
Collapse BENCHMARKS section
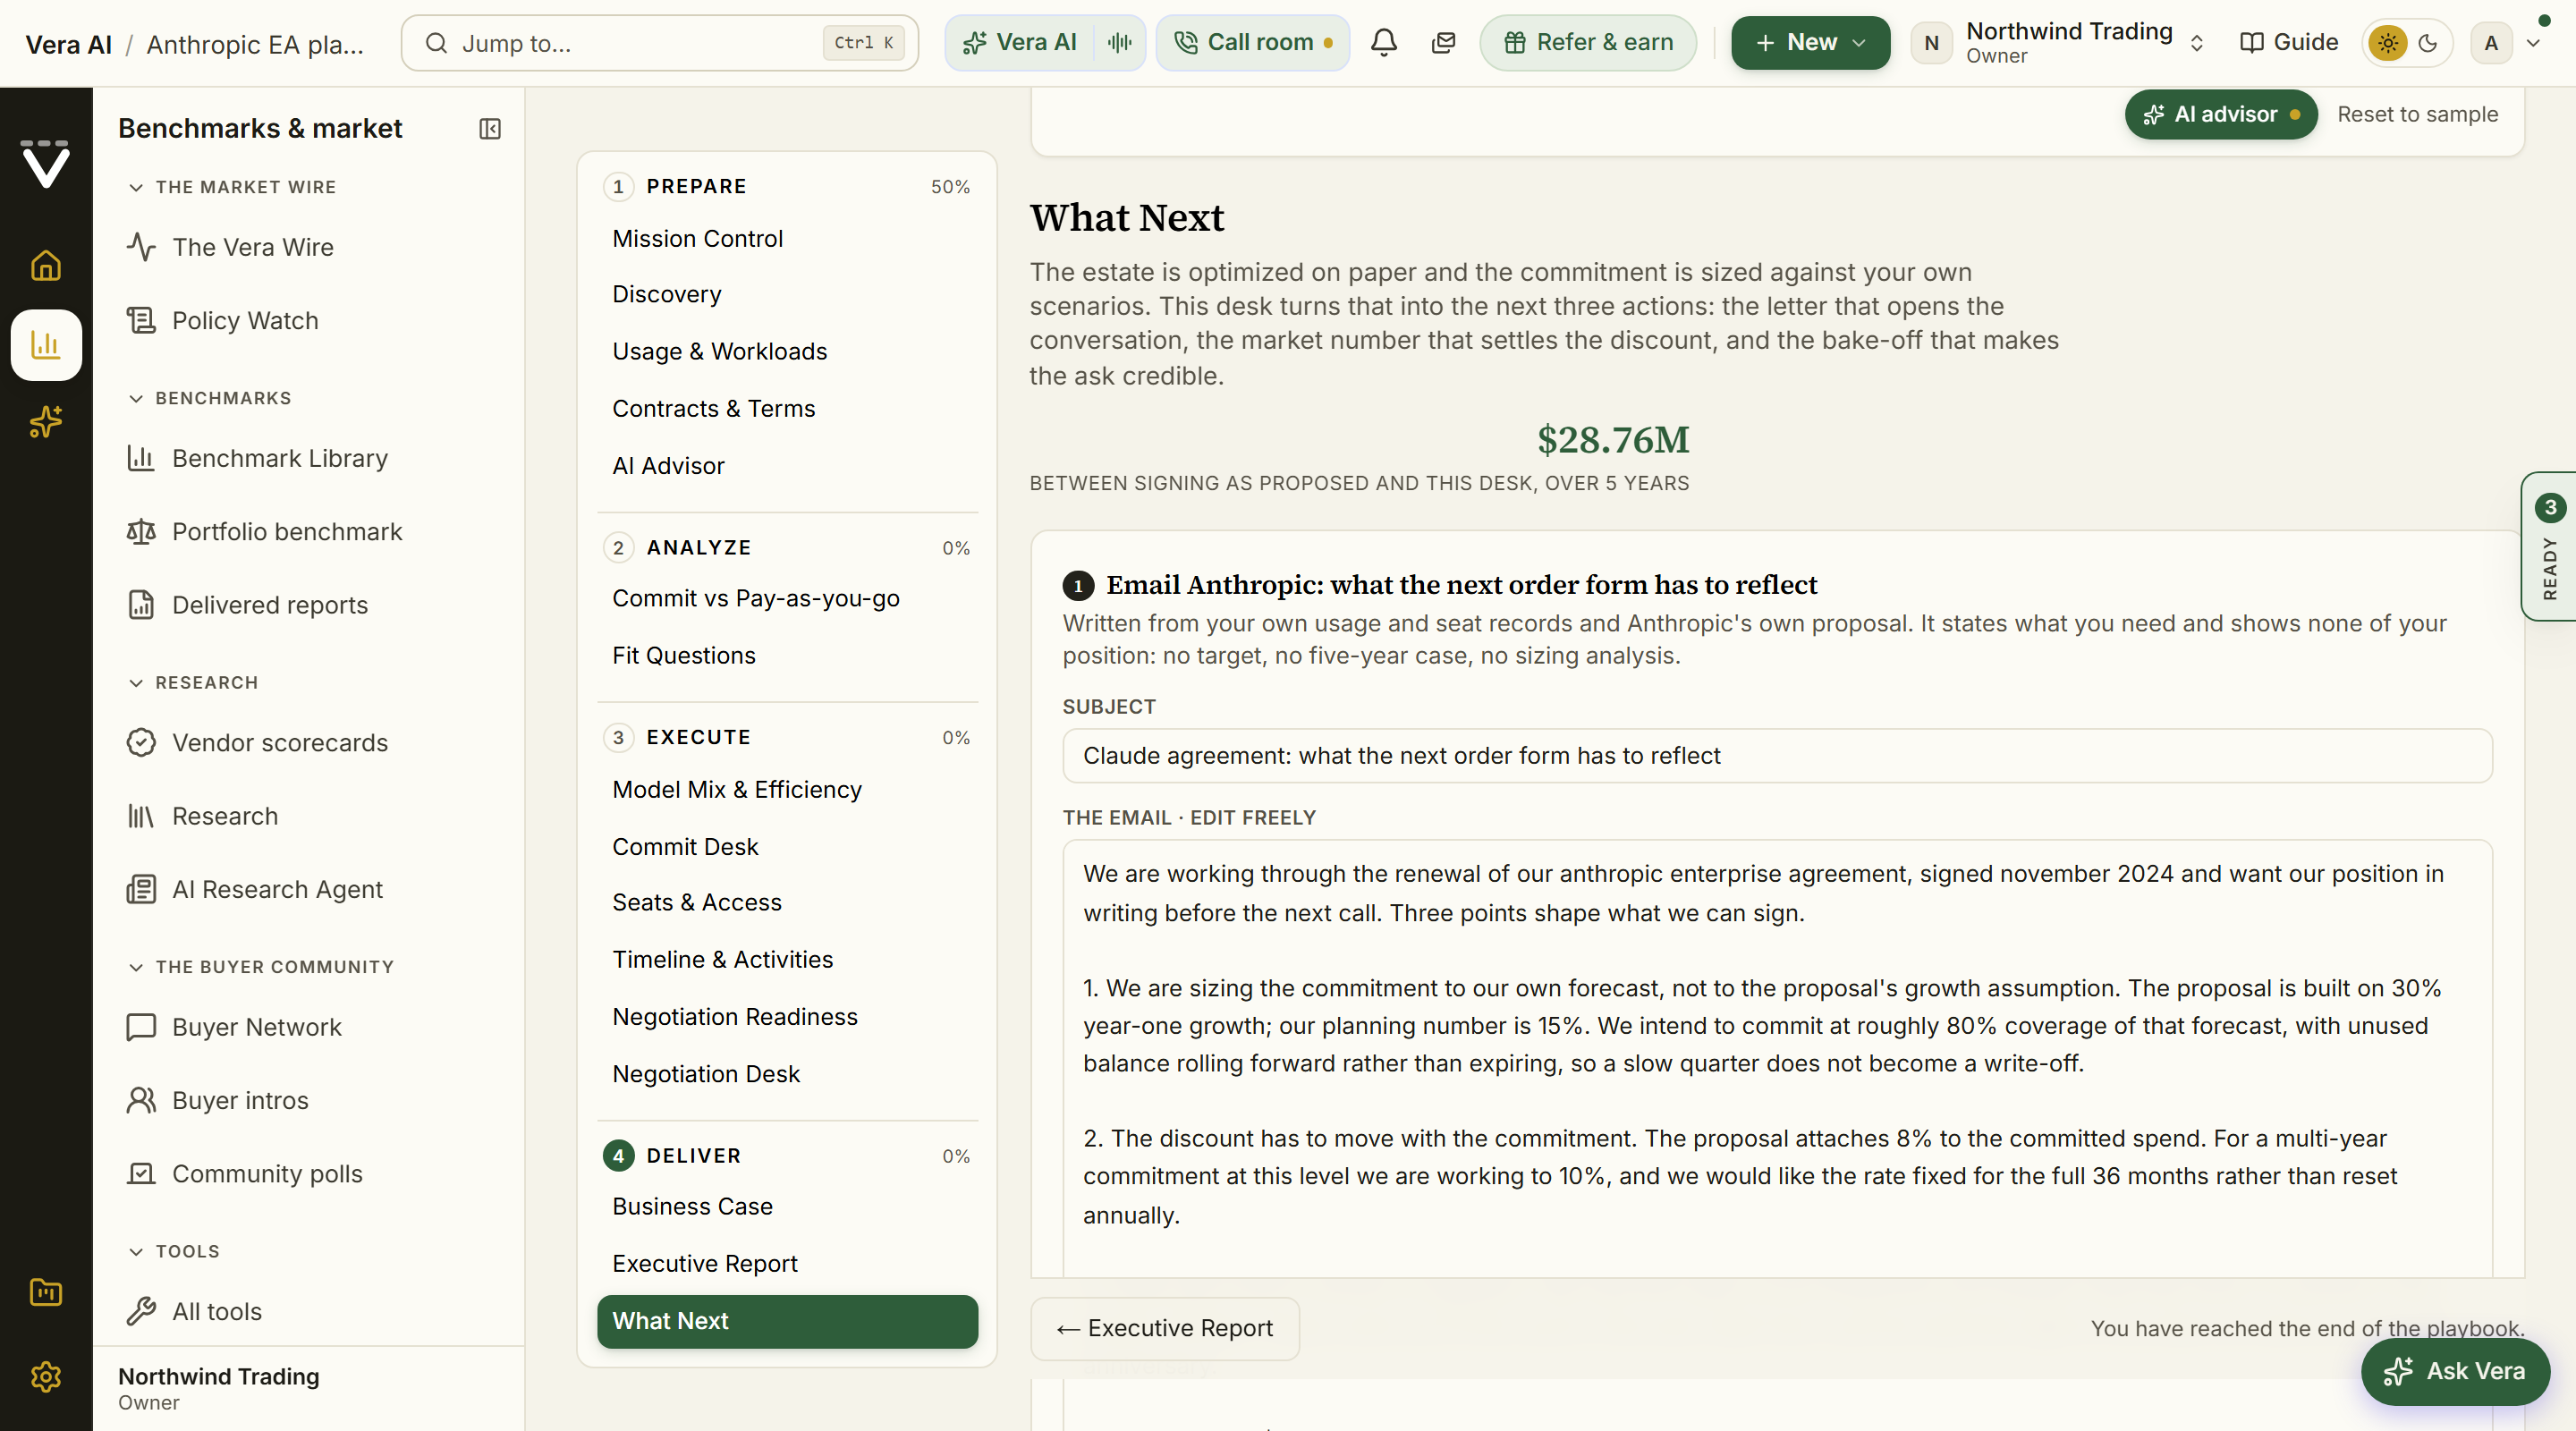pyautogui.click(x=210, y=398)
